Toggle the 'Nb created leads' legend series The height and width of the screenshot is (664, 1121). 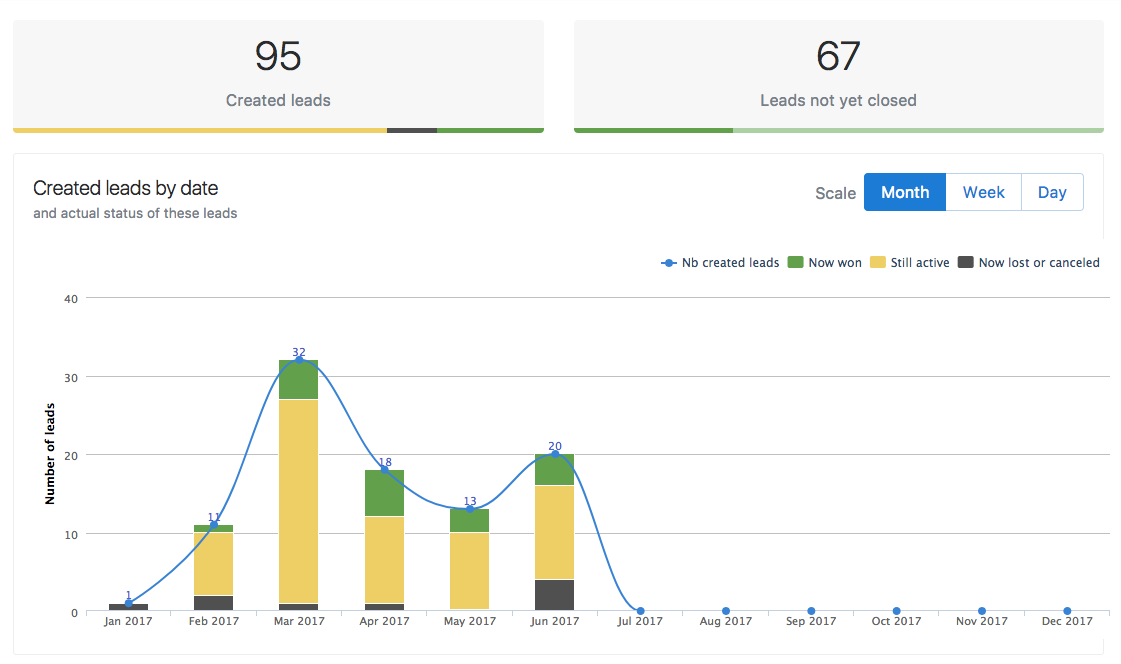[x=721, y=263]
